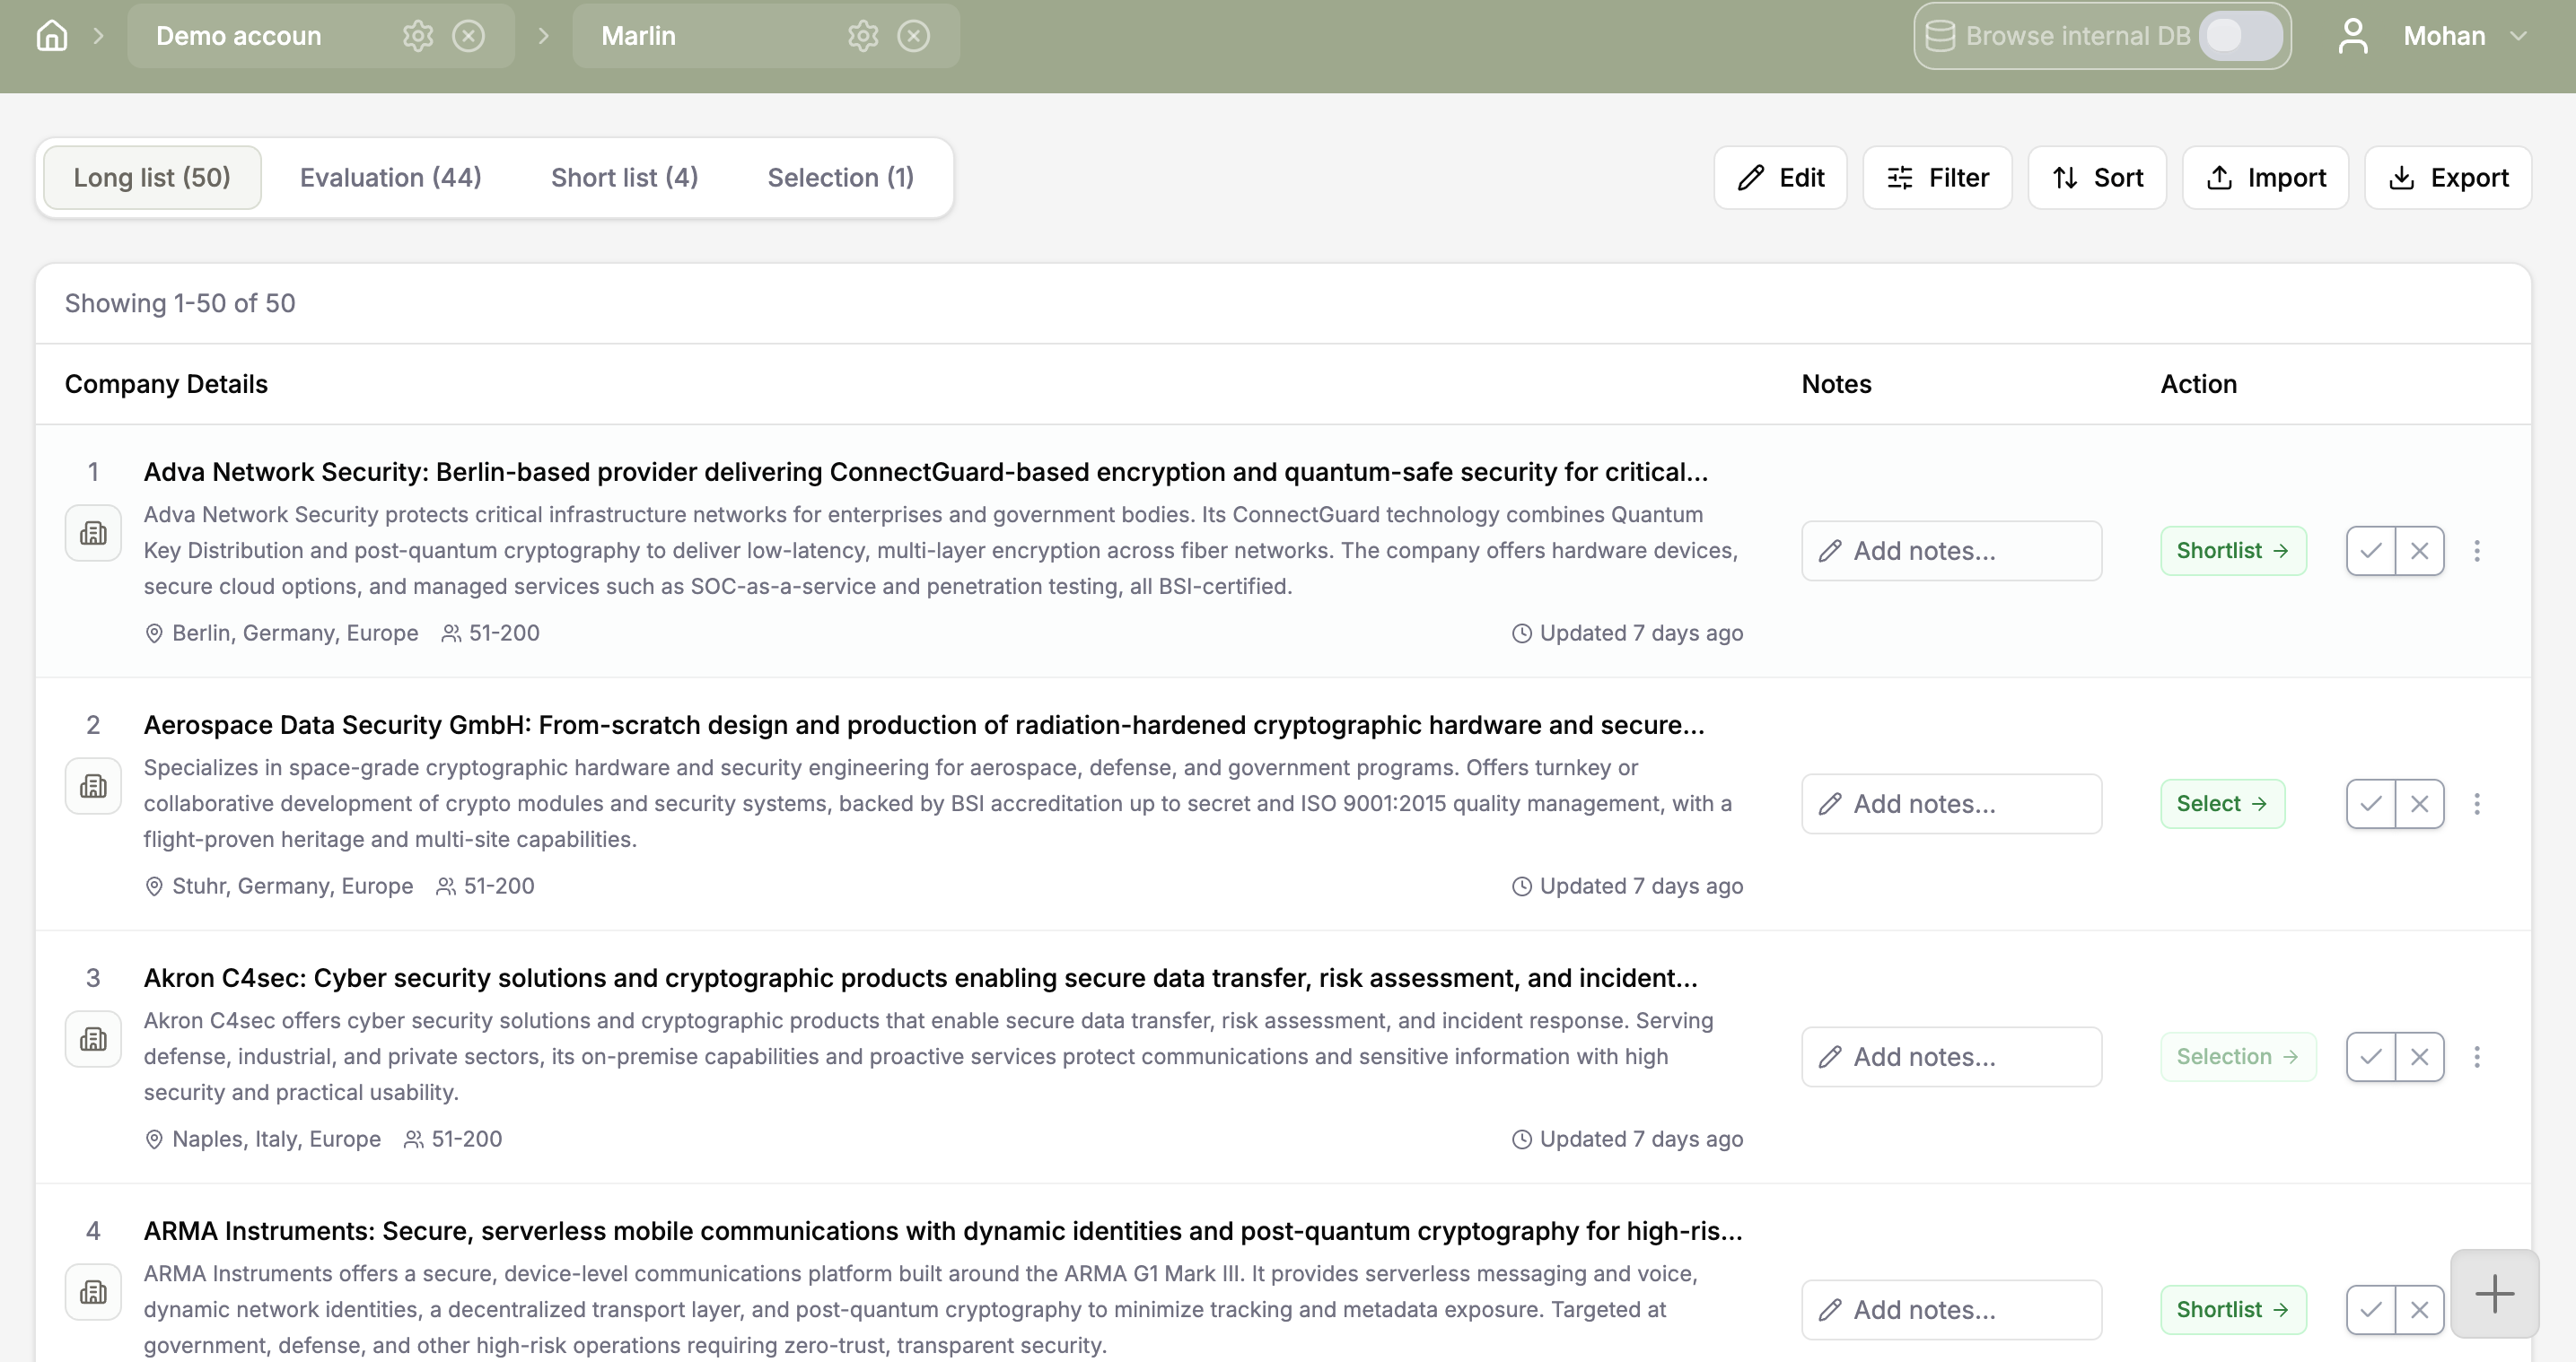
Task: Approve Aerospace Data Security with checkmark
Action: click(2371, 804)
